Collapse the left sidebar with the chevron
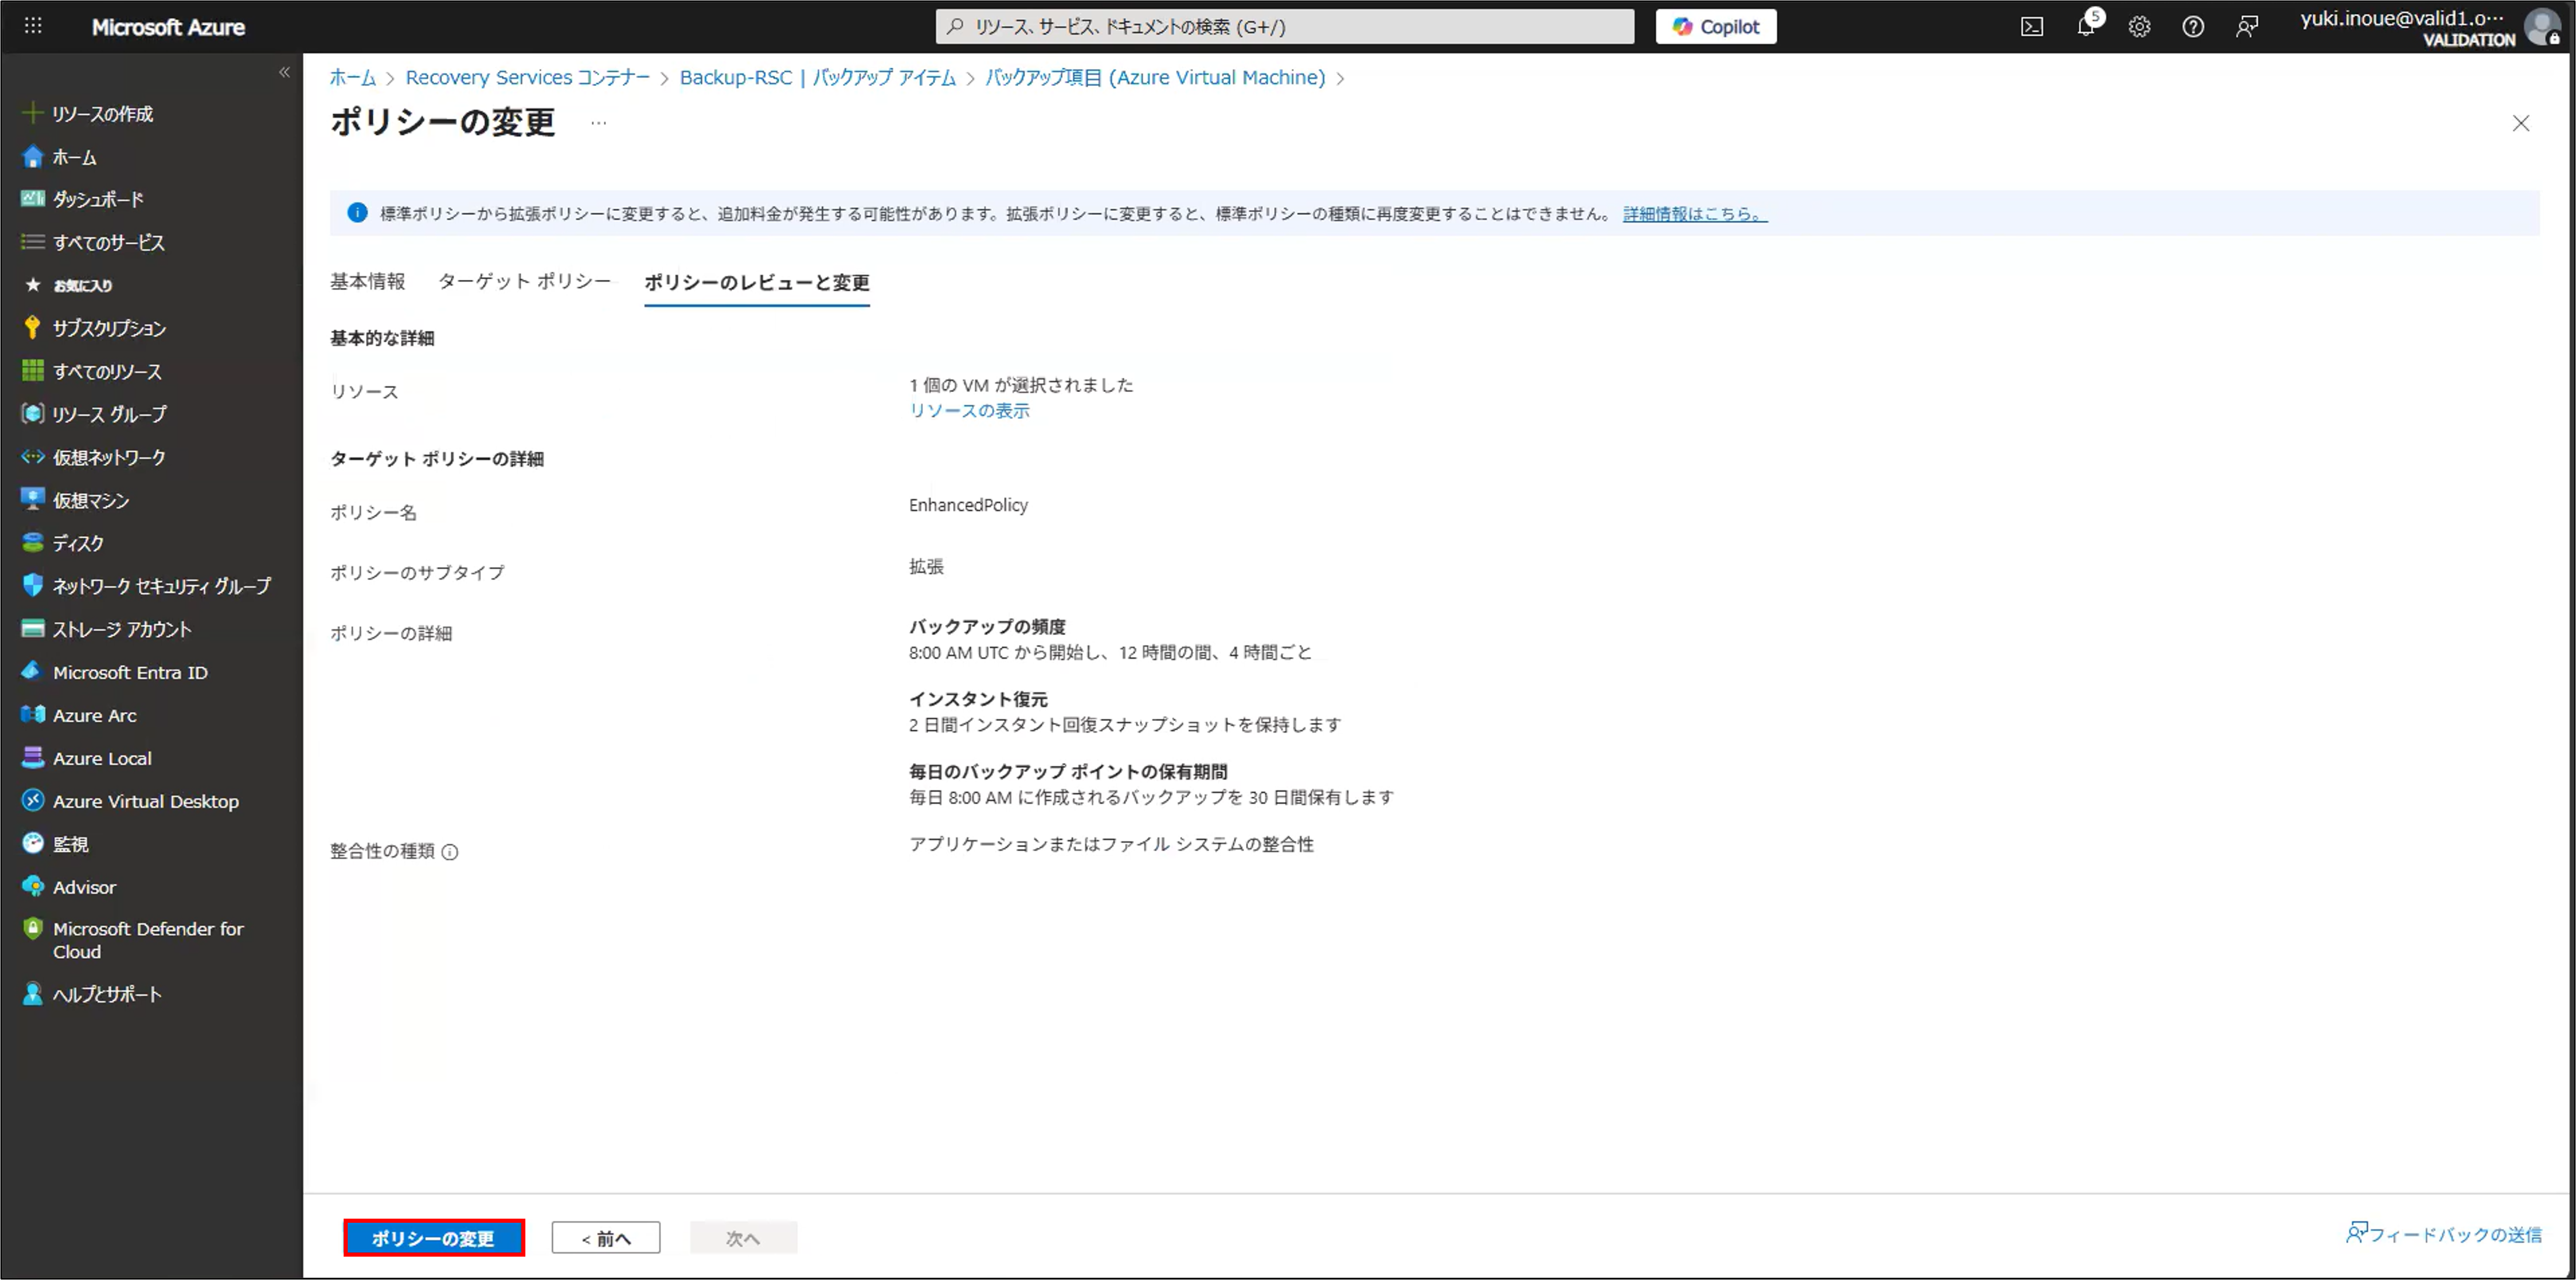 point(284,72)
